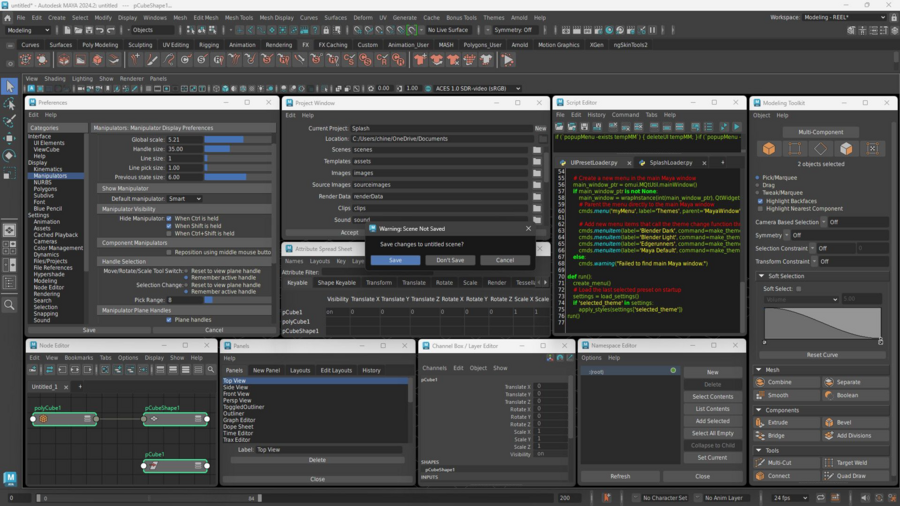900x506 pixels.
Task: Select the Polygons category in Preferences
Action: 47,189
